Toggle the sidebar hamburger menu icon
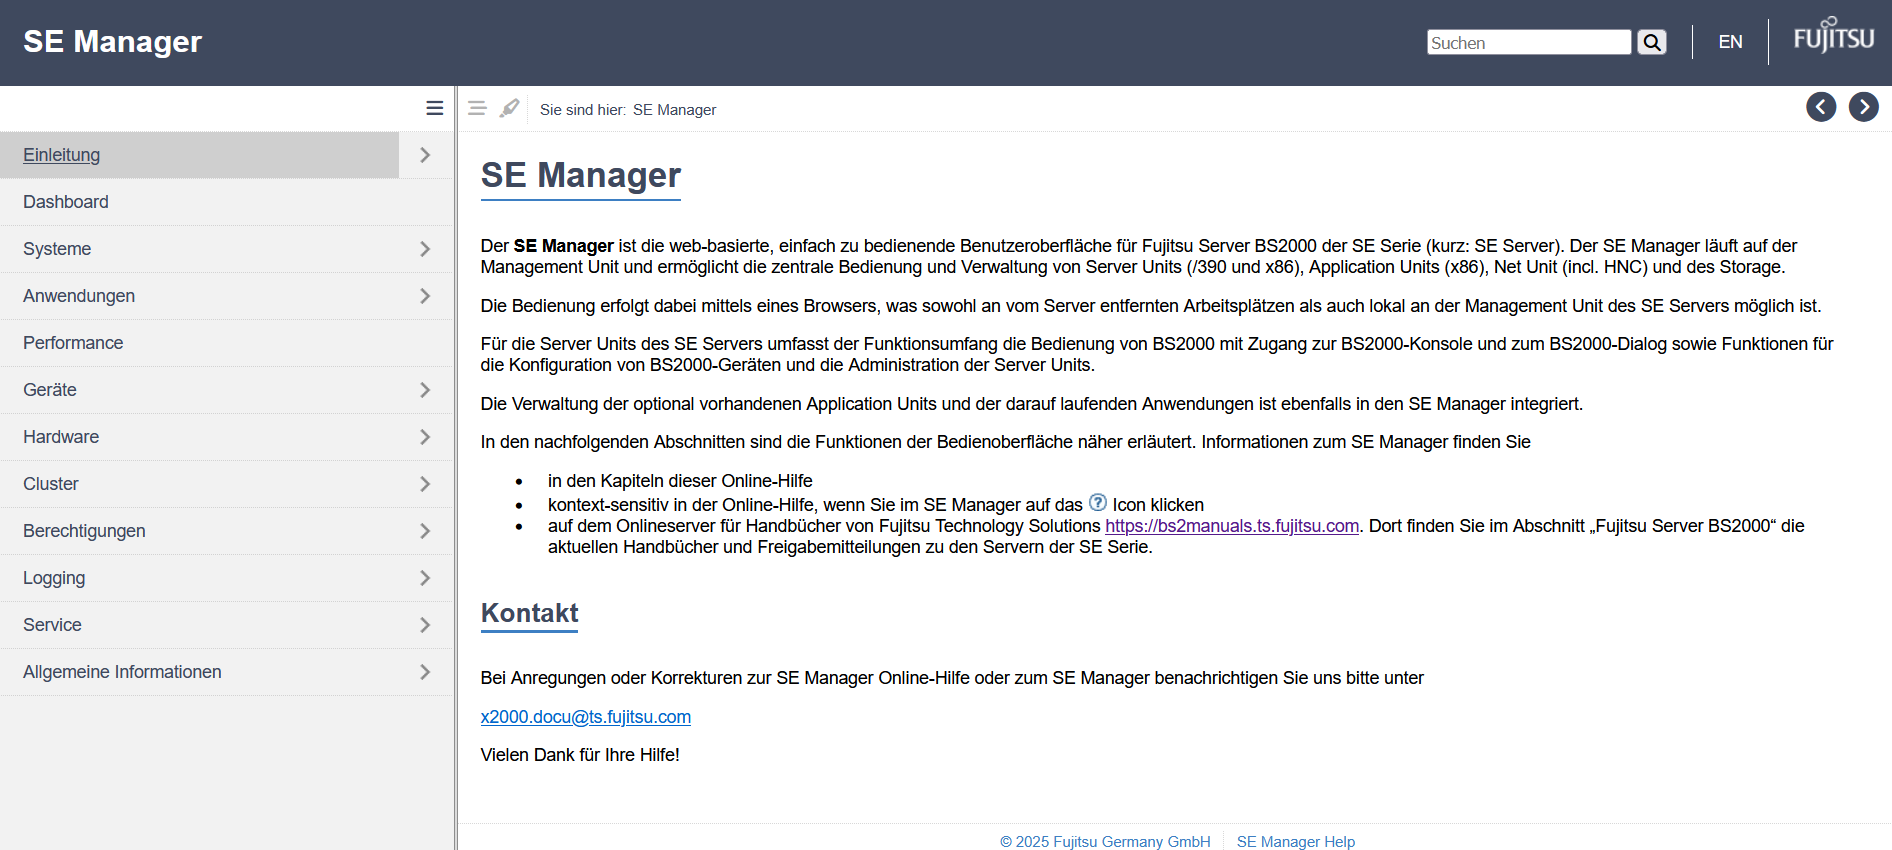Screen dimensions: 1892x850 [x=434, y=108]
